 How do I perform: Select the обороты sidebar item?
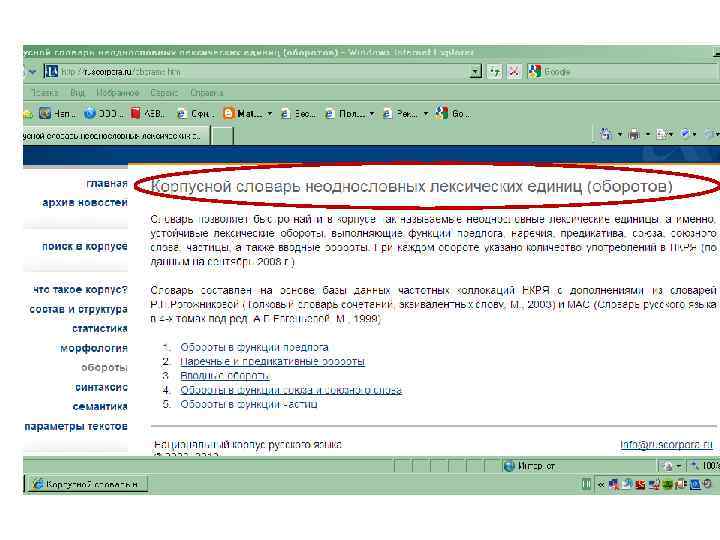(x=104, y=368)
